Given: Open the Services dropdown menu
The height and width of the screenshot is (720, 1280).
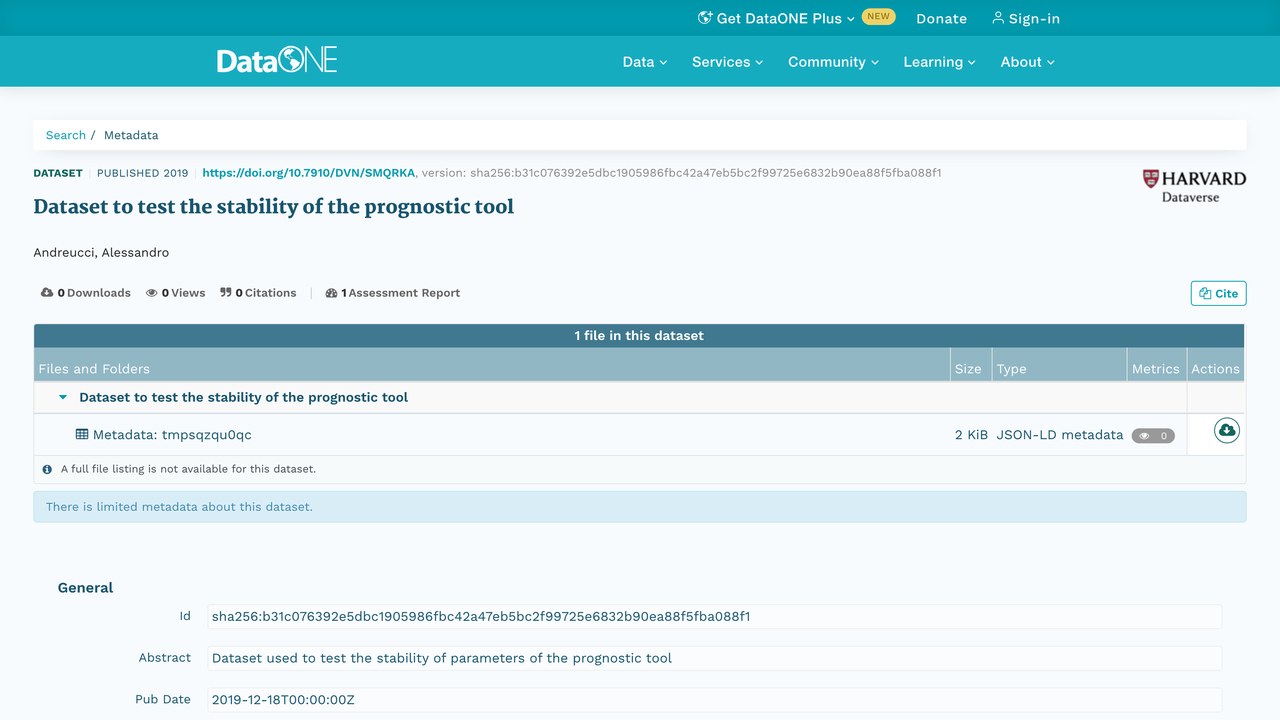Looking at the screenshot, I should [727, 62].
